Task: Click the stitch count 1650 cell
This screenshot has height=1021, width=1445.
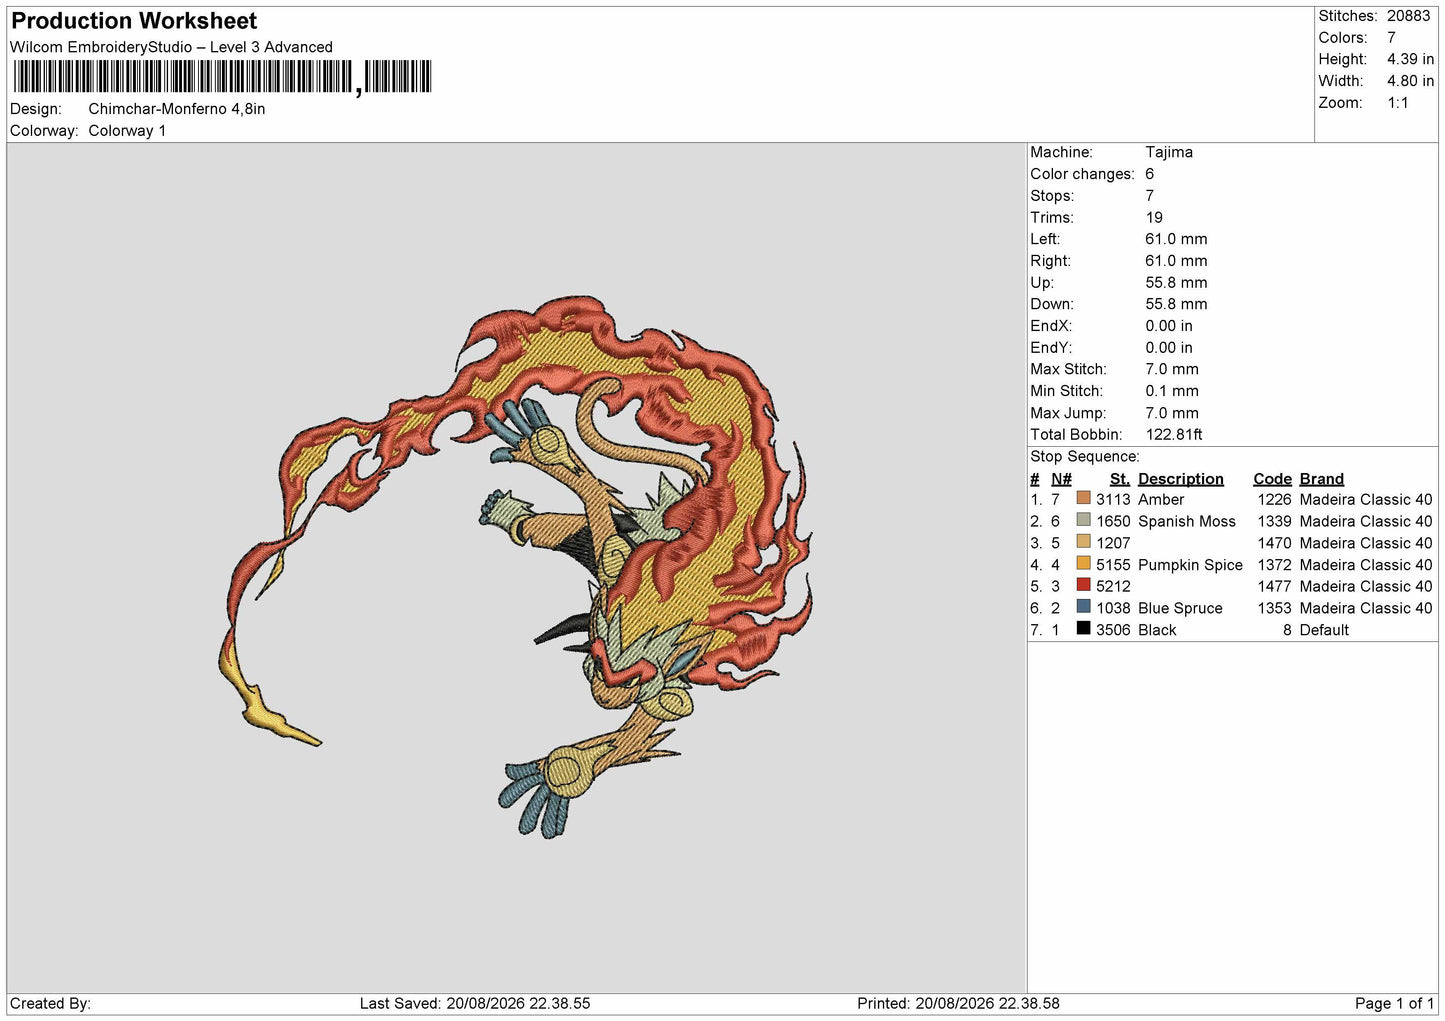Action: [1113, 521]
